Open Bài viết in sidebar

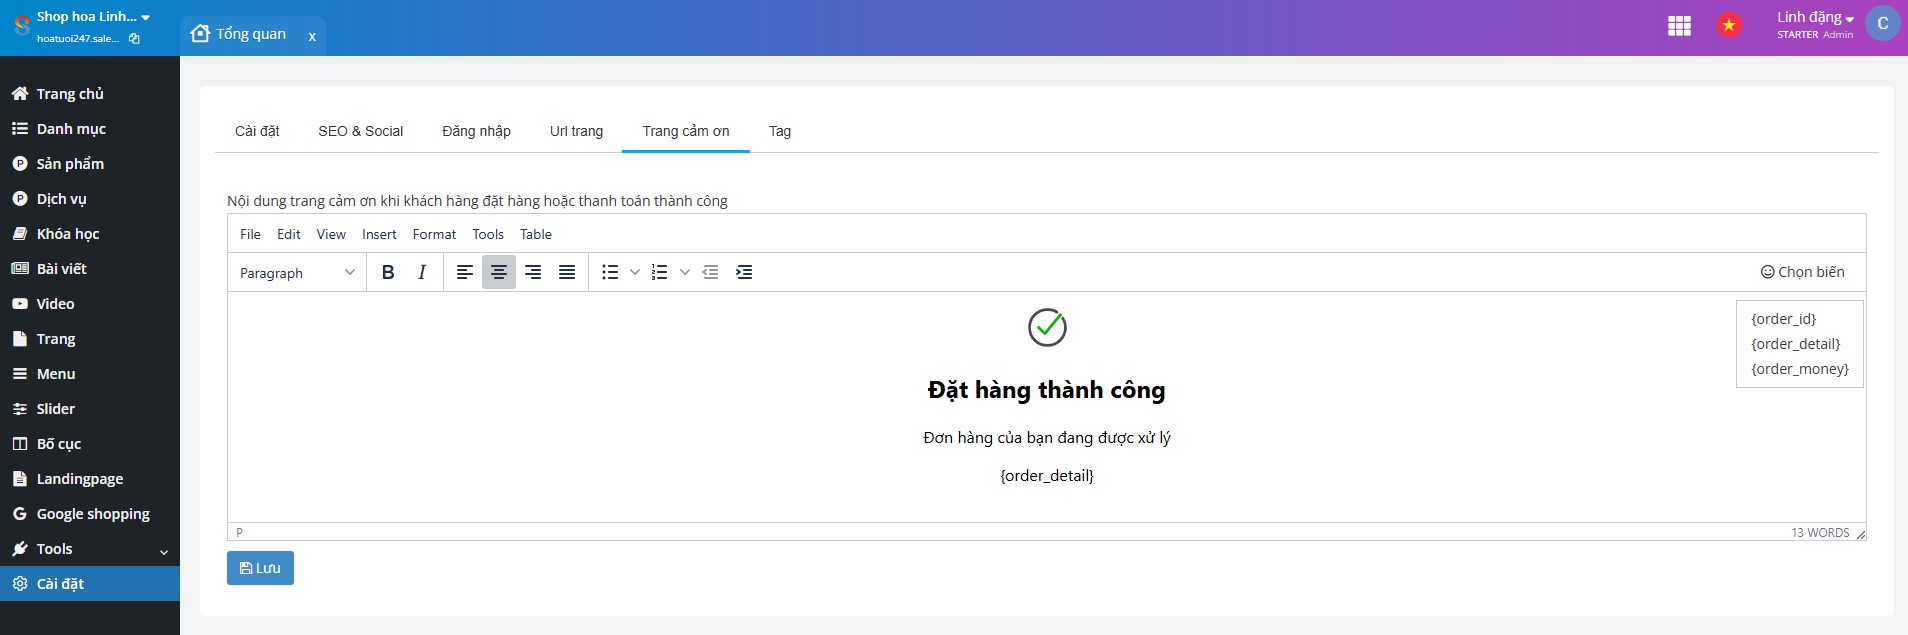pos(90,269)
